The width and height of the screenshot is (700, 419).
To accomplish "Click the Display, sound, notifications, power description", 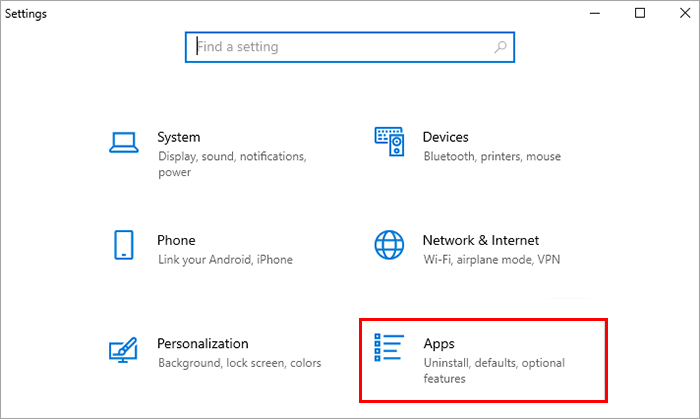I will click(232, 164).
